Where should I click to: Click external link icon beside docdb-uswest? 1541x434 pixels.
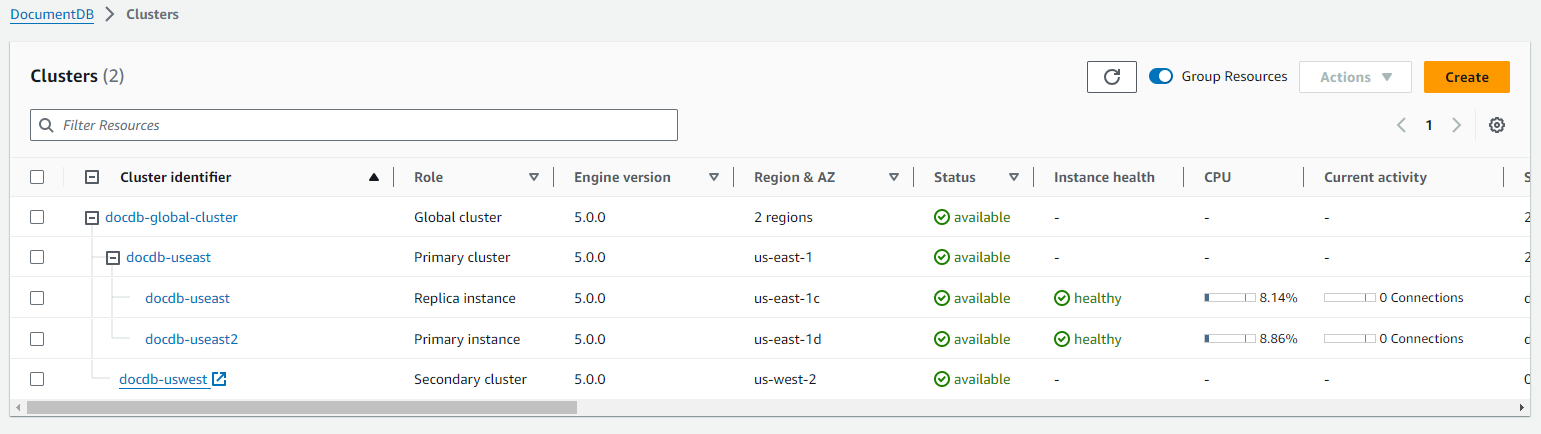point(220,379)
